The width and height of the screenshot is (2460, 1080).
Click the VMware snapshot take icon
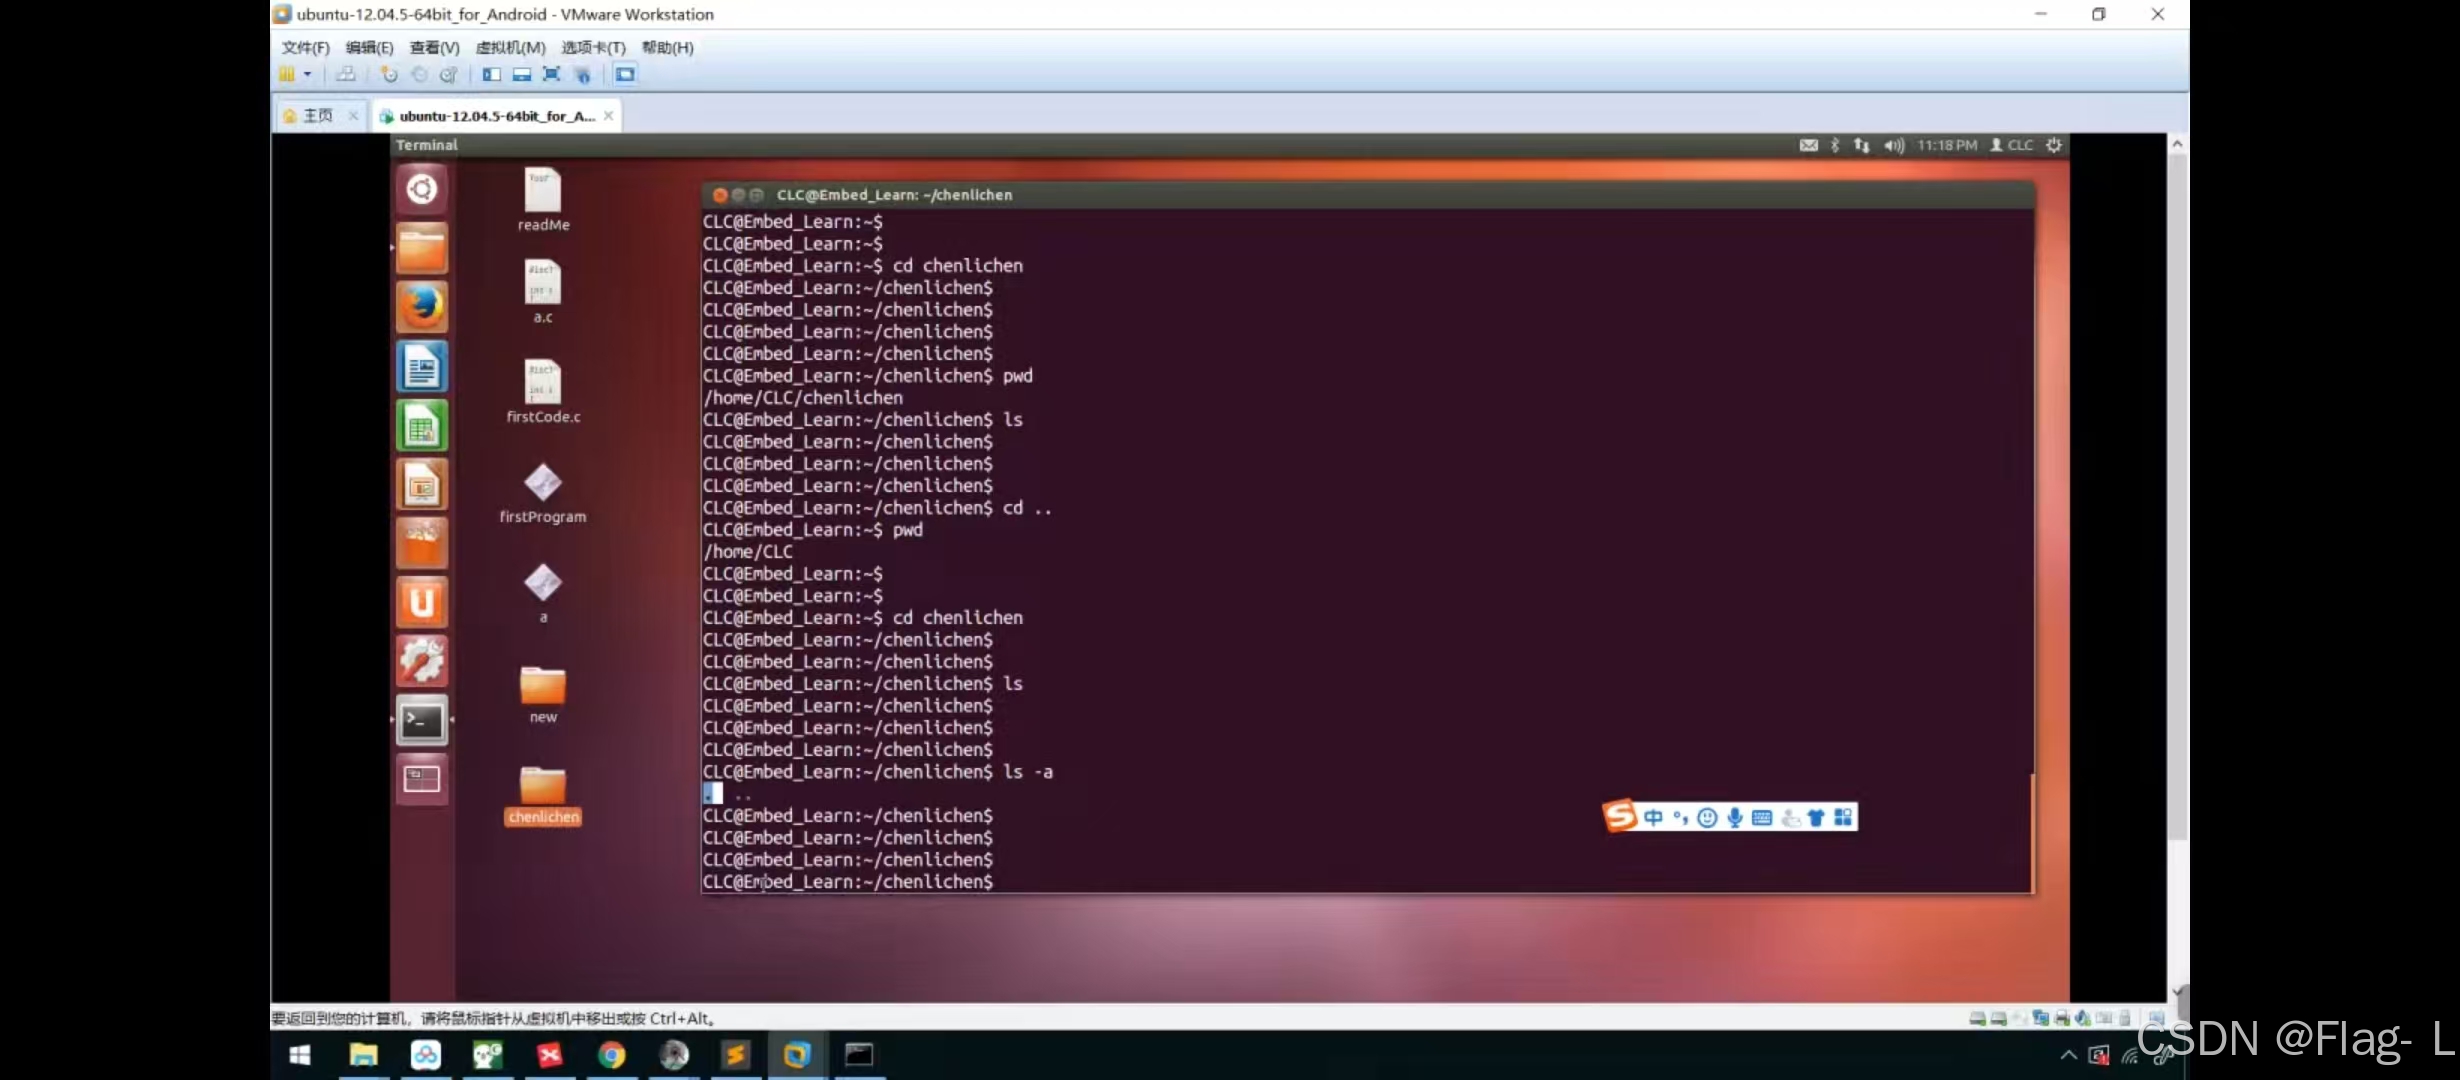(389, 74)
